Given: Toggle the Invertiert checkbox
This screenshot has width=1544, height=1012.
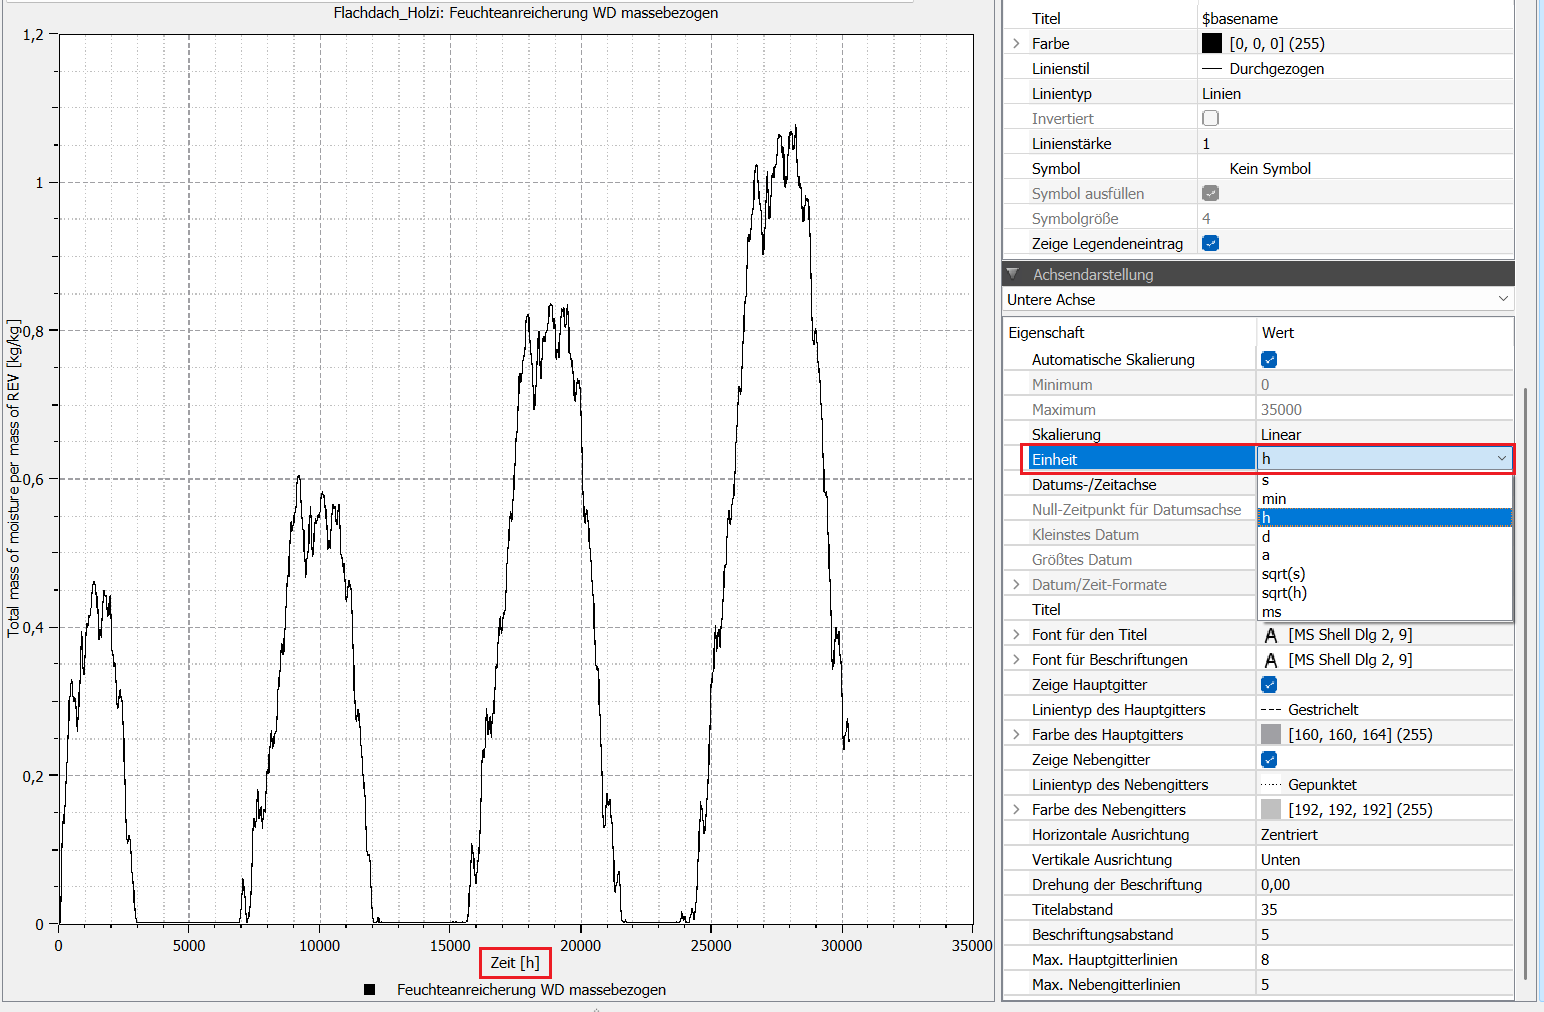Looking at the screenshot, I should click(1210, 118).
